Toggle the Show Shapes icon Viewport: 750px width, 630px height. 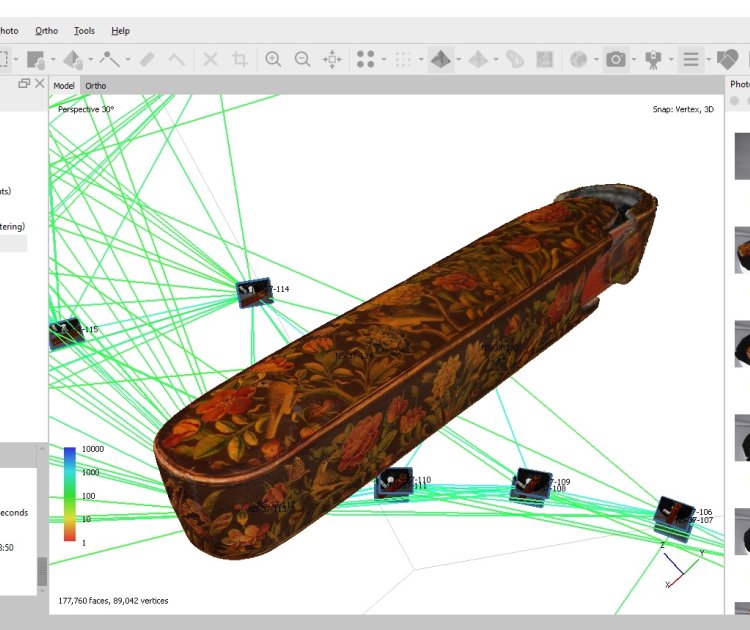point(728,59)
